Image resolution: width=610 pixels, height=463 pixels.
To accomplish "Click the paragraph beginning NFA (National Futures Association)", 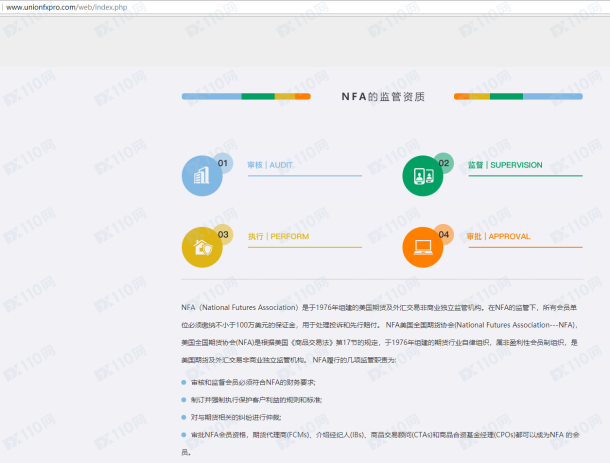I will coord(379,334).
